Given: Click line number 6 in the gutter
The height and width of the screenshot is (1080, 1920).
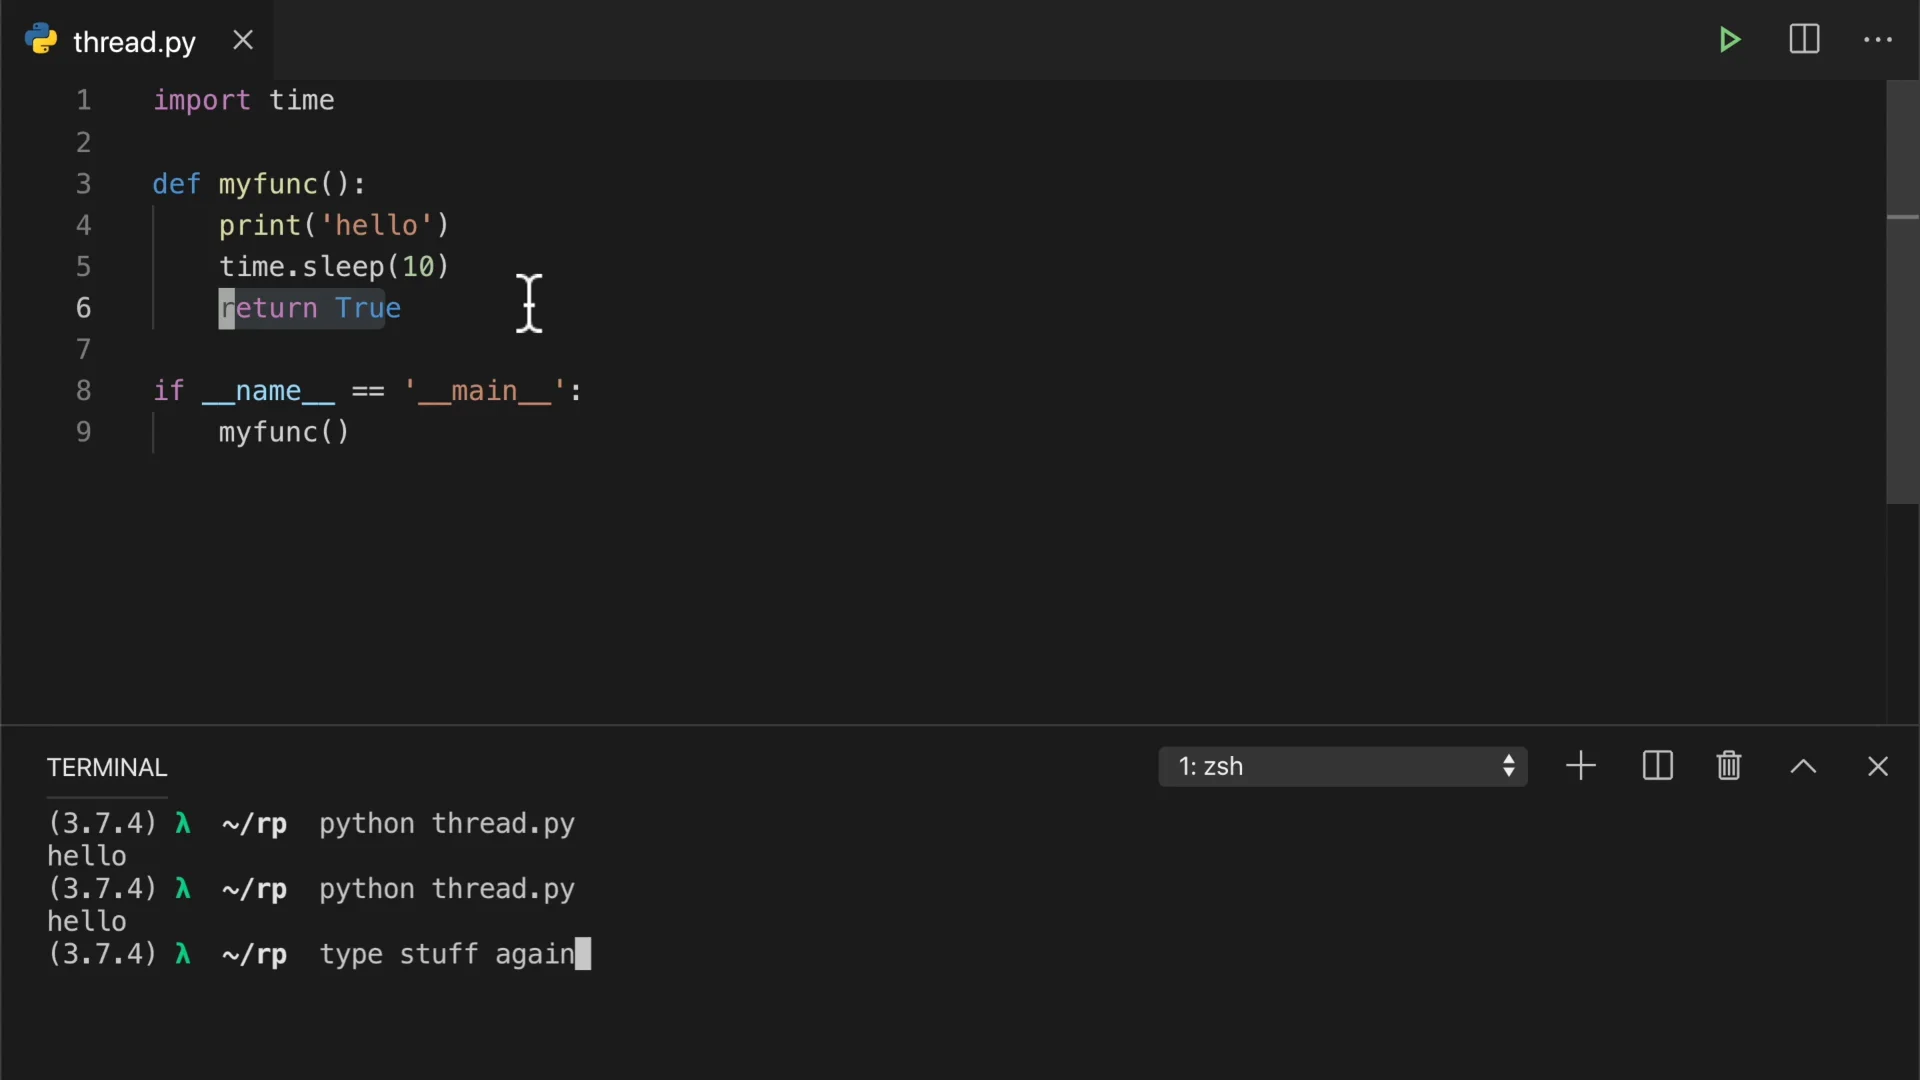Looking at the screenshot, I should point(84,308).
